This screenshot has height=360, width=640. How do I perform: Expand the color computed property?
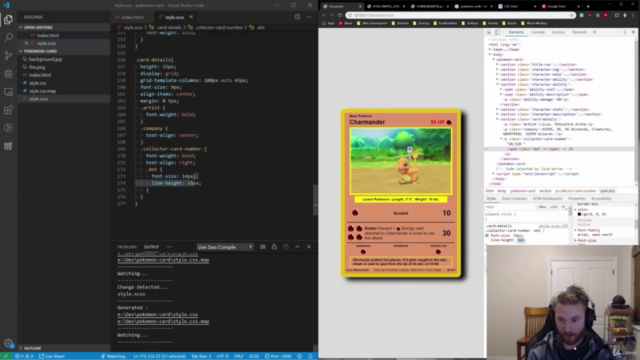[x=576, y=210]
